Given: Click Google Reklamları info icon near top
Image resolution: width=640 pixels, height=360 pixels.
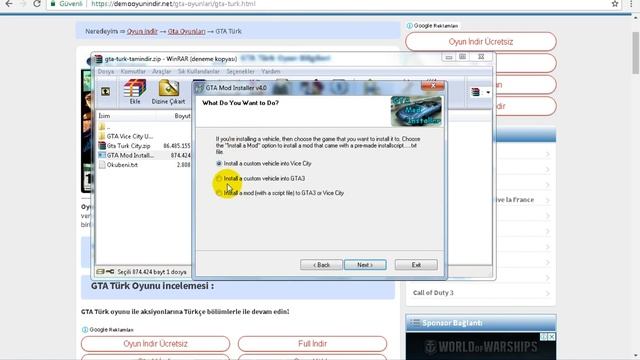Looking at the screenshot, I should tap(409, 26).
